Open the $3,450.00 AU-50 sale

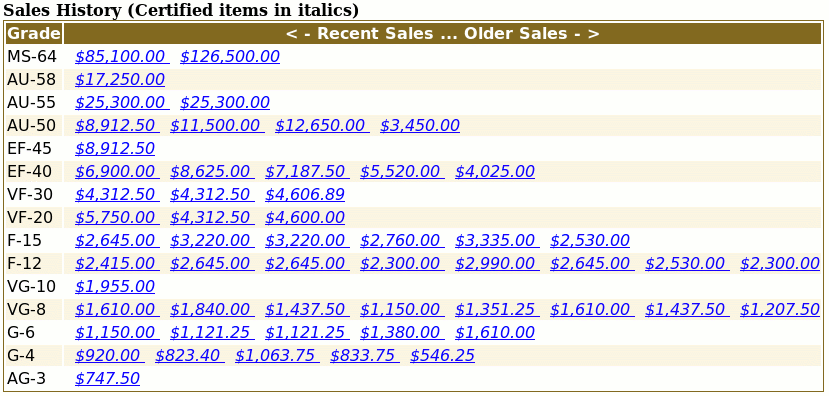click(420, 125)
